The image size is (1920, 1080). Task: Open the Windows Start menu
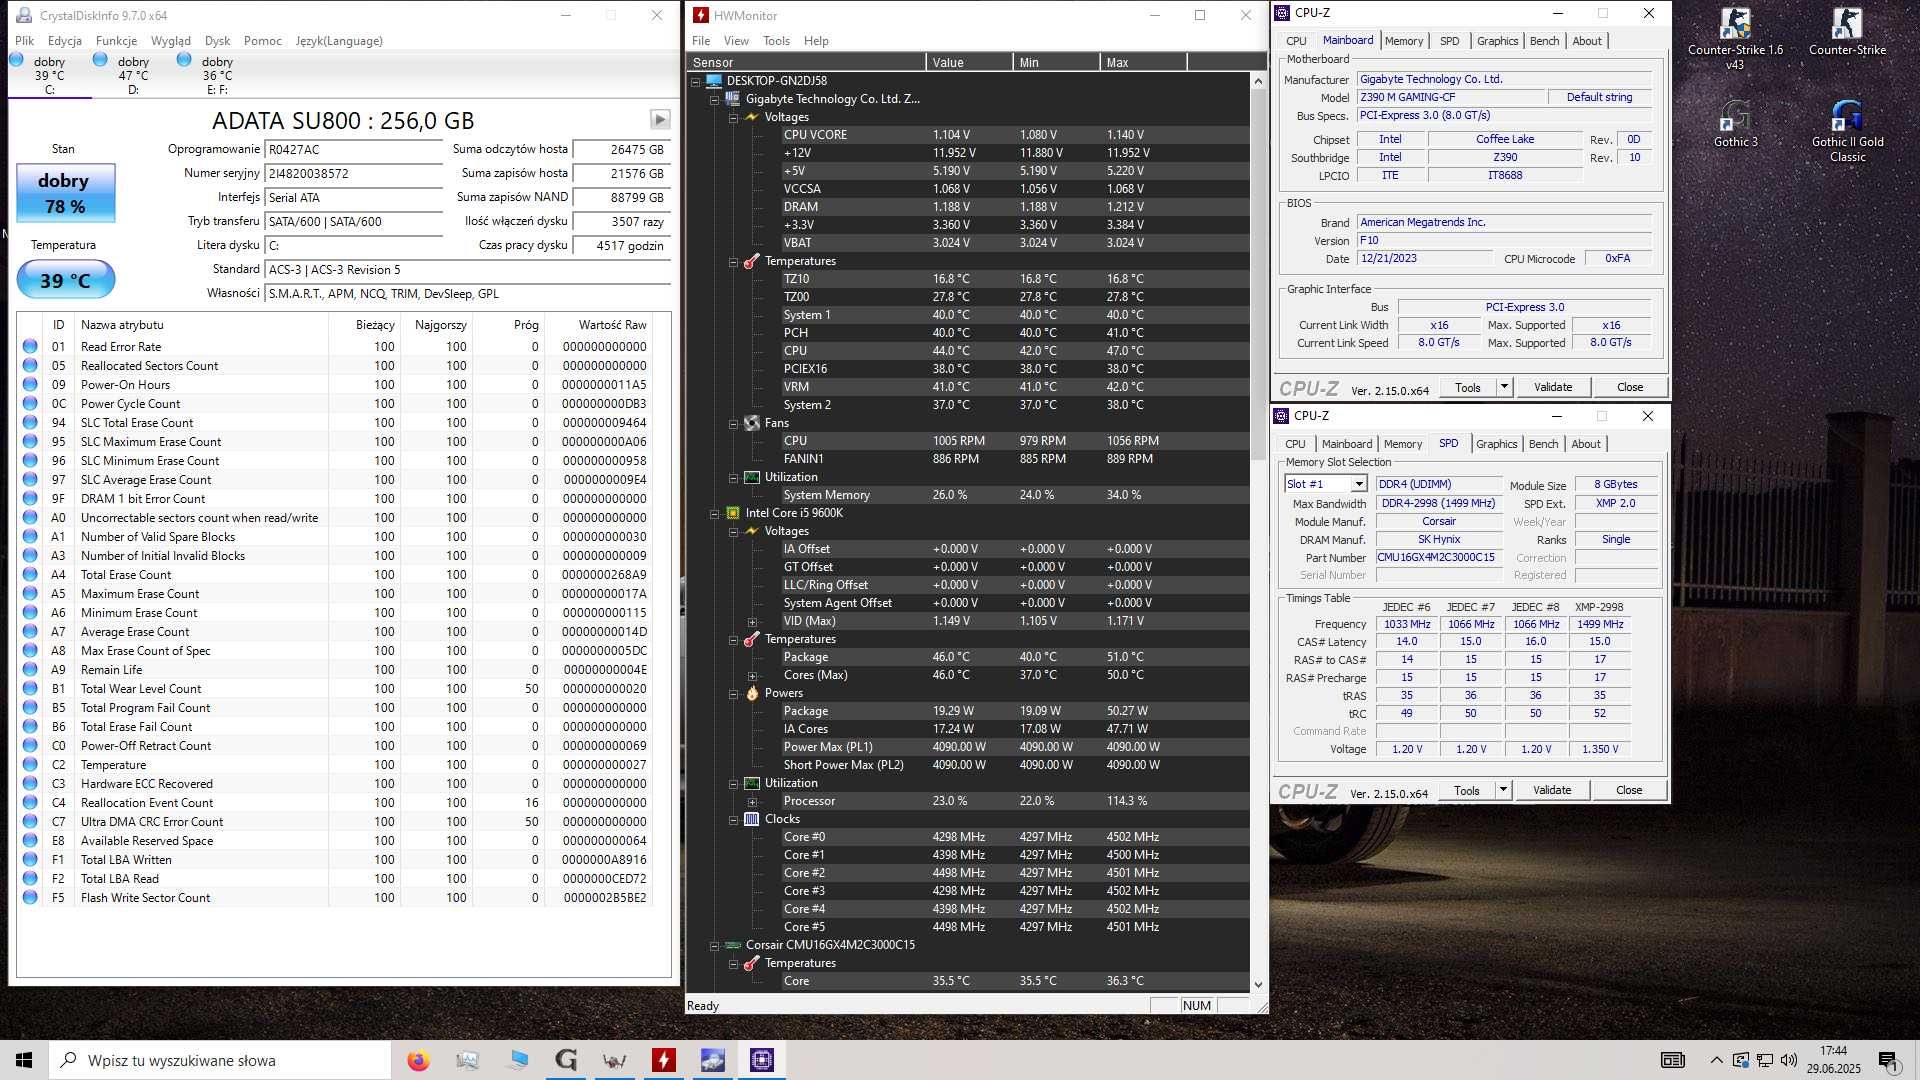(24, 1060)
